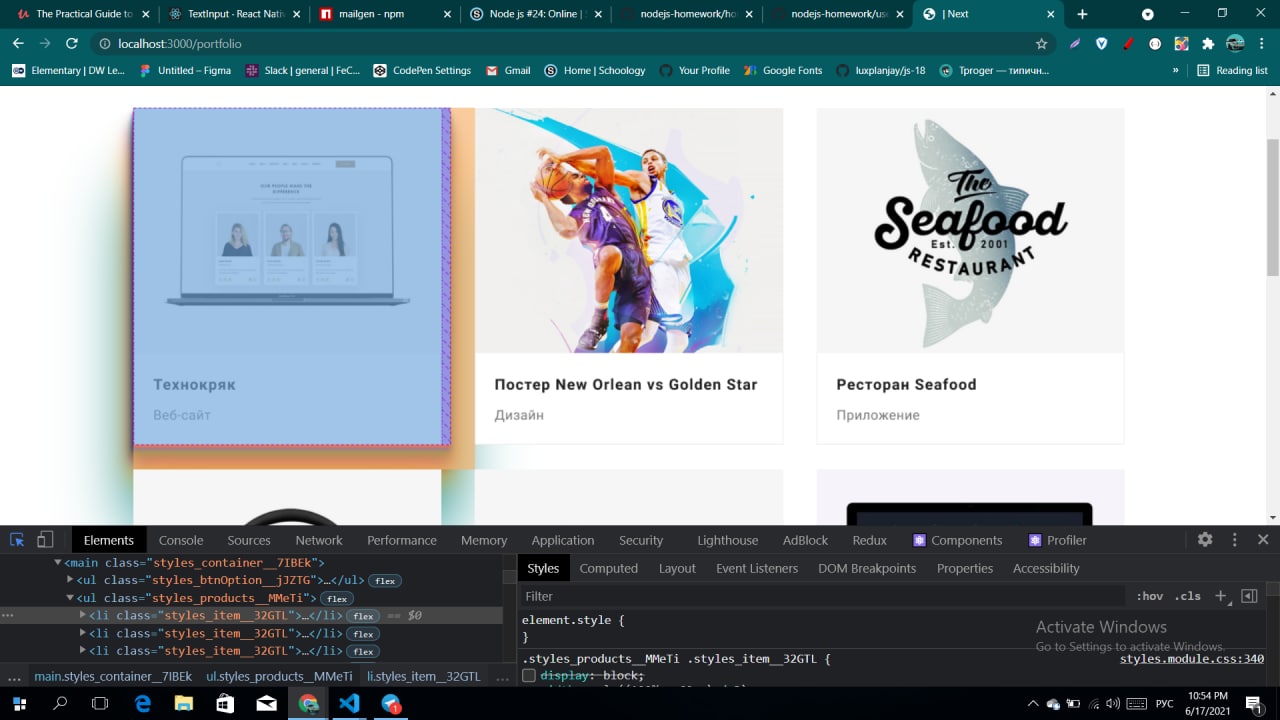This screenshot has height=720, width=1280.
Task: Open Mail app from taskbar
Action: [266, 704]
